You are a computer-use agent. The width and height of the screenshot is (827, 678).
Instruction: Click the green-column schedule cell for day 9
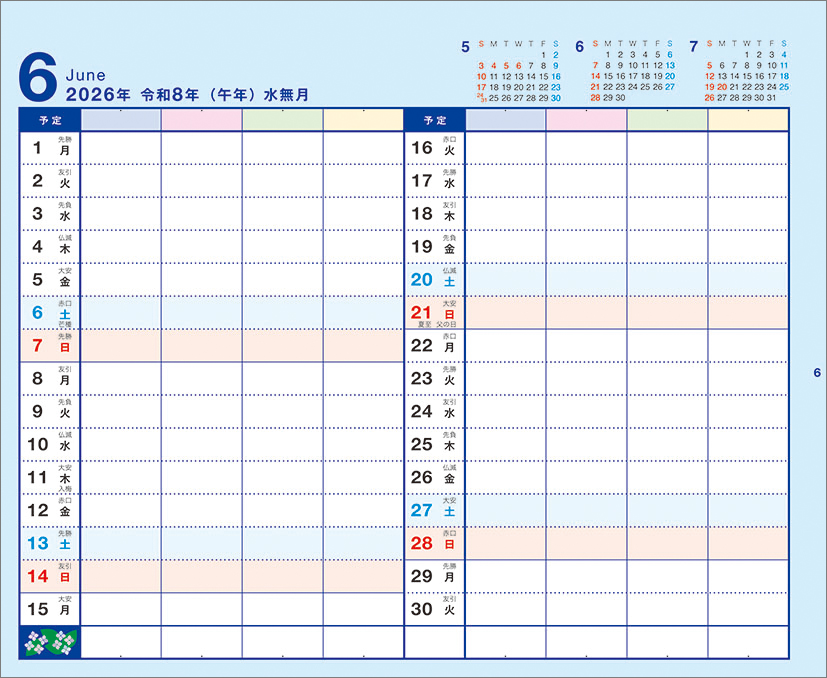click(282, 411)
